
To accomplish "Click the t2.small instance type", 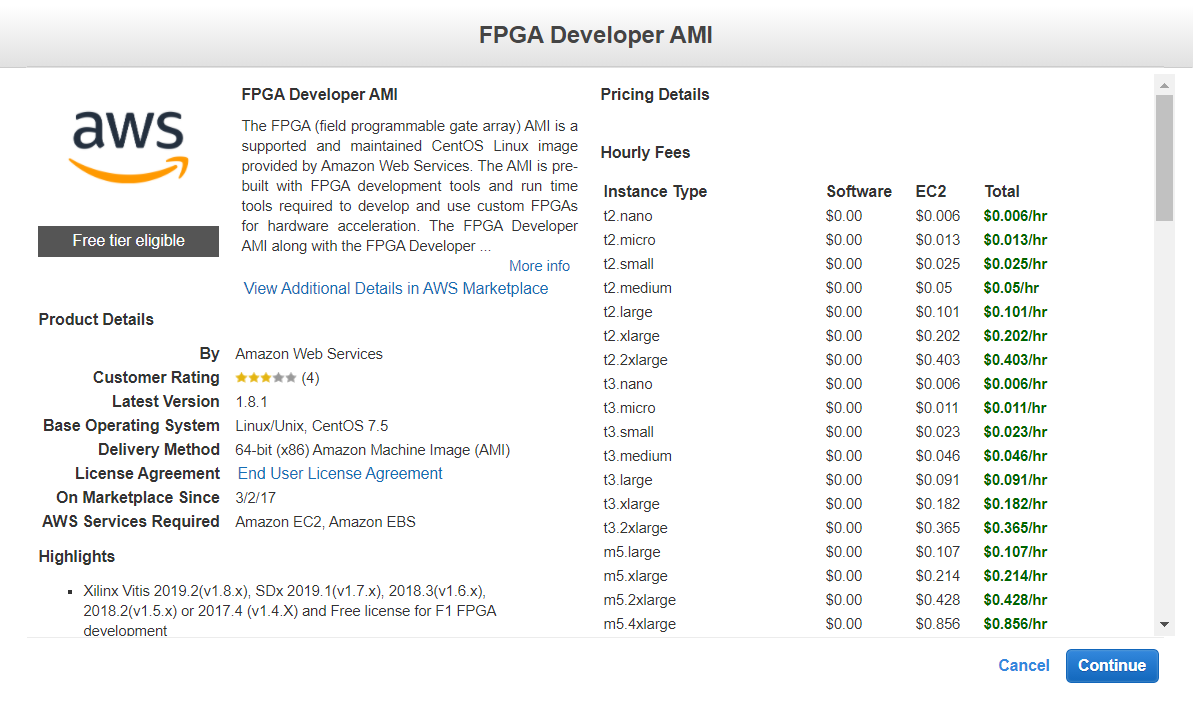I will [628, 264].
